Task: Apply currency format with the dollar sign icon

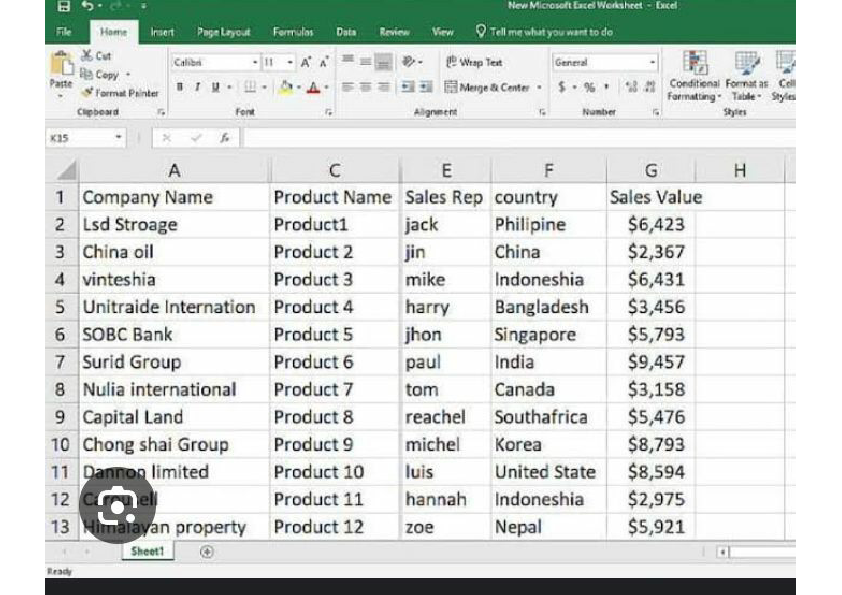Action: tap(561, 86)
